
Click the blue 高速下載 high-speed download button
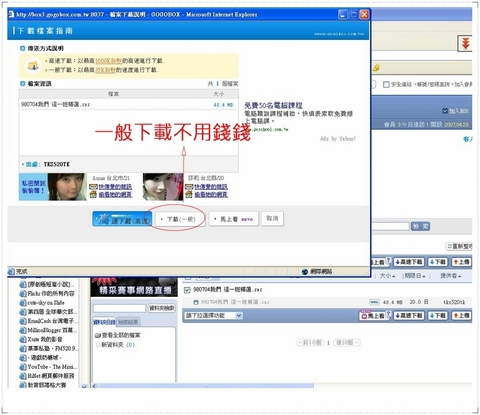coord(122,219)
